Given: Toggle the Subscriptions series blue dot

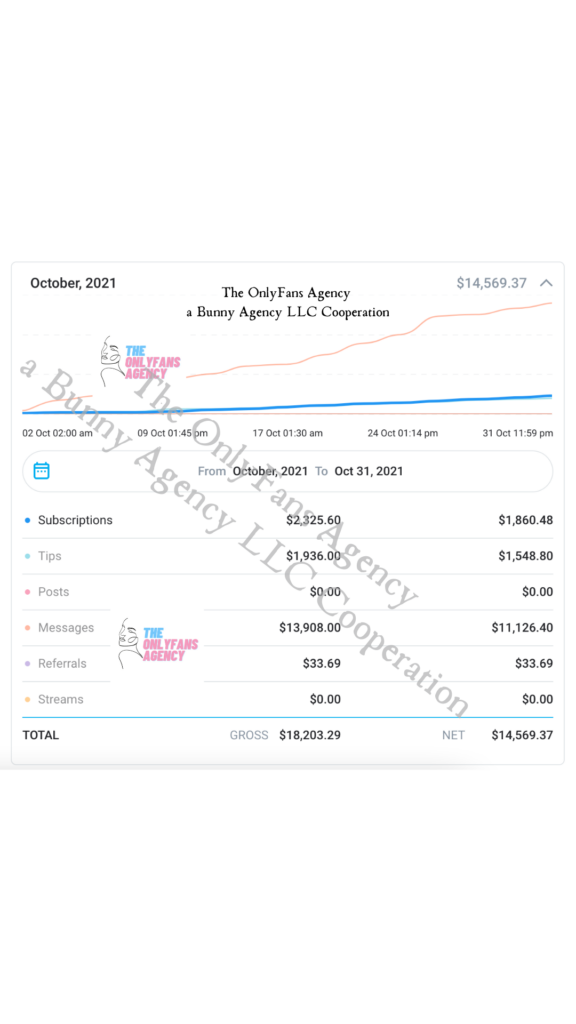Looking at the screenshot, I should [x=27, y=520].
